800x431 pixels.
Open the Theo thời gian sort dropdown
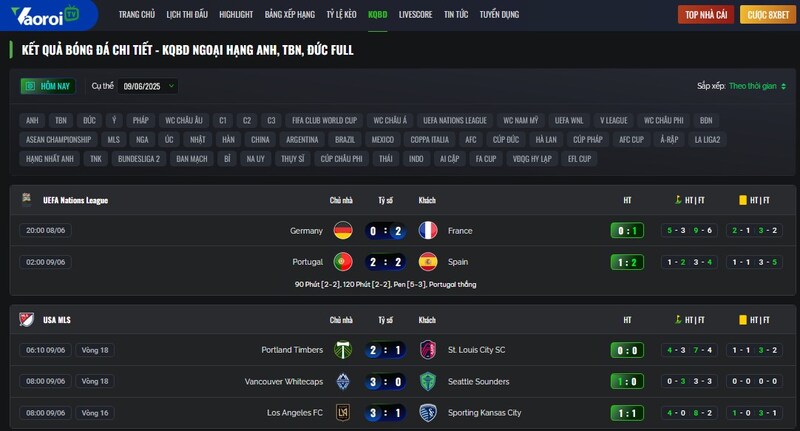click(x=757, y=86)
